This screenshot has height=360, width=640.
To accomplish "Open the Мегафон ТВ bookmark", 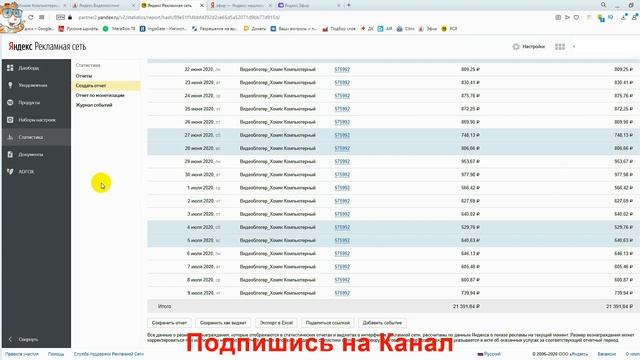I will (119, 29).
